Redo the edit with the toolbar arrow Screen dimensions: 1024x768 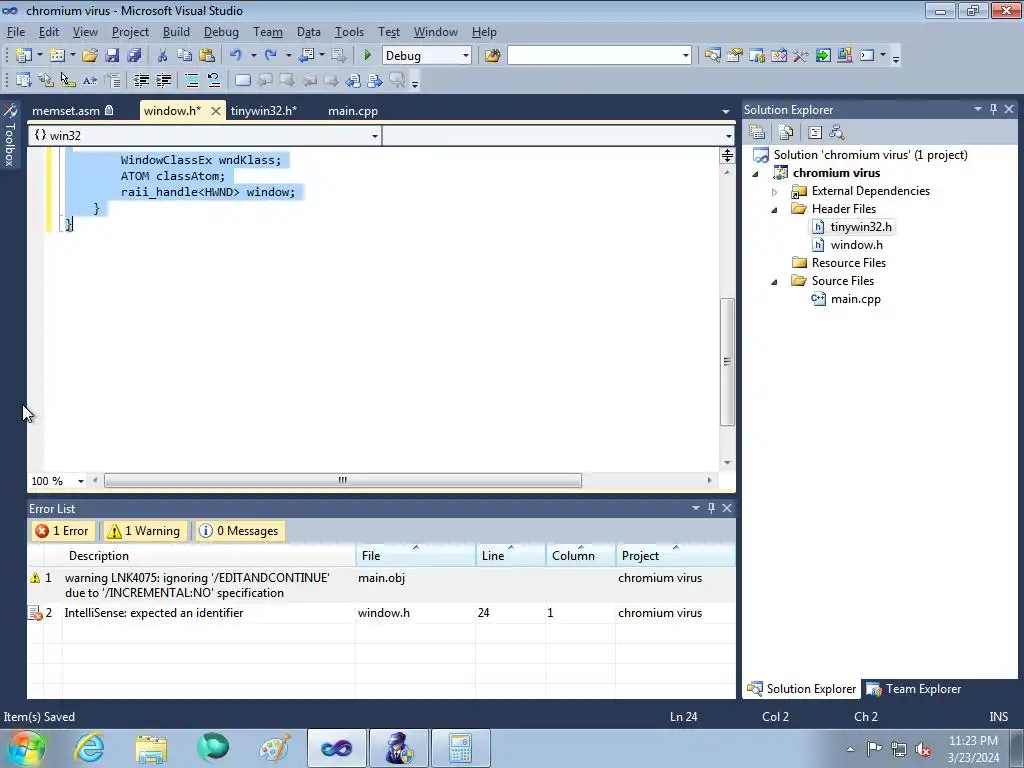pyautogui.click(x=270, y=56)
